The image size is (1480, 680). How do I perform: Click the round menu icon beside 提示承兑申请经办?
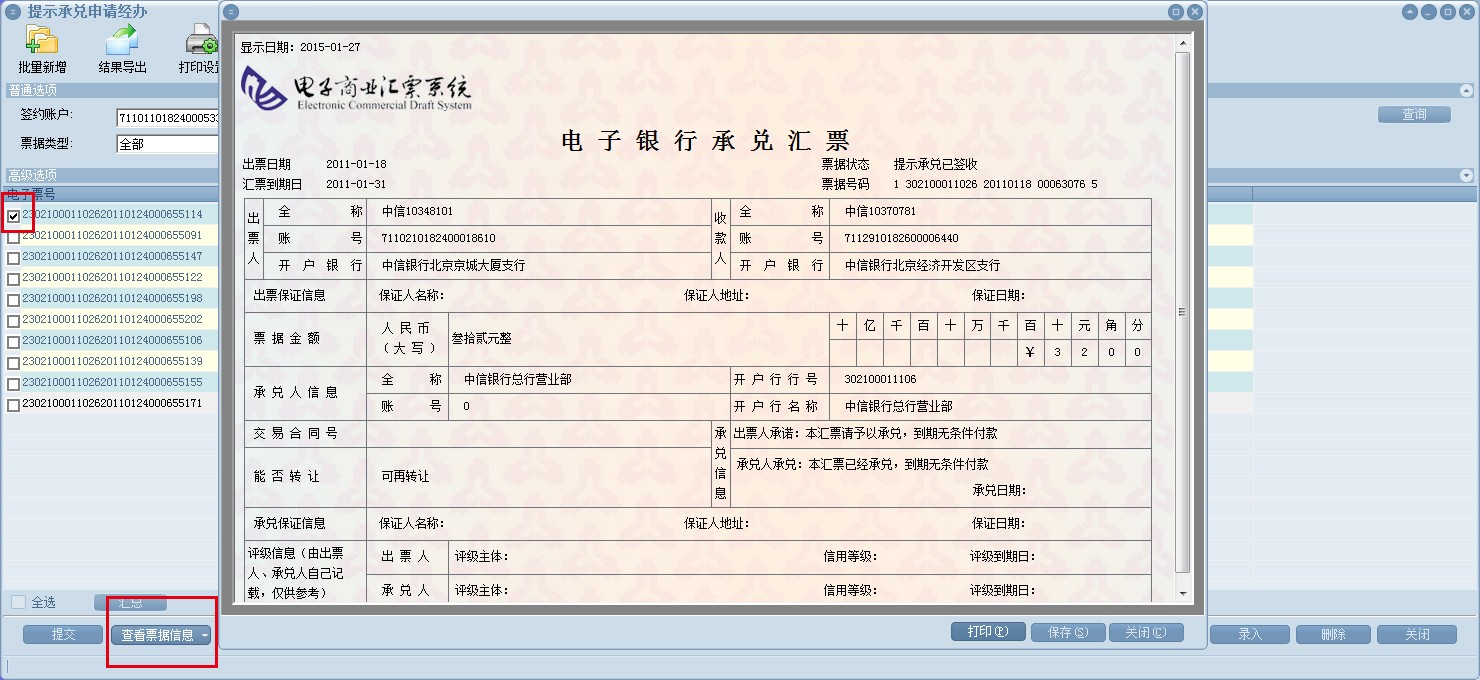click(13, 12)
